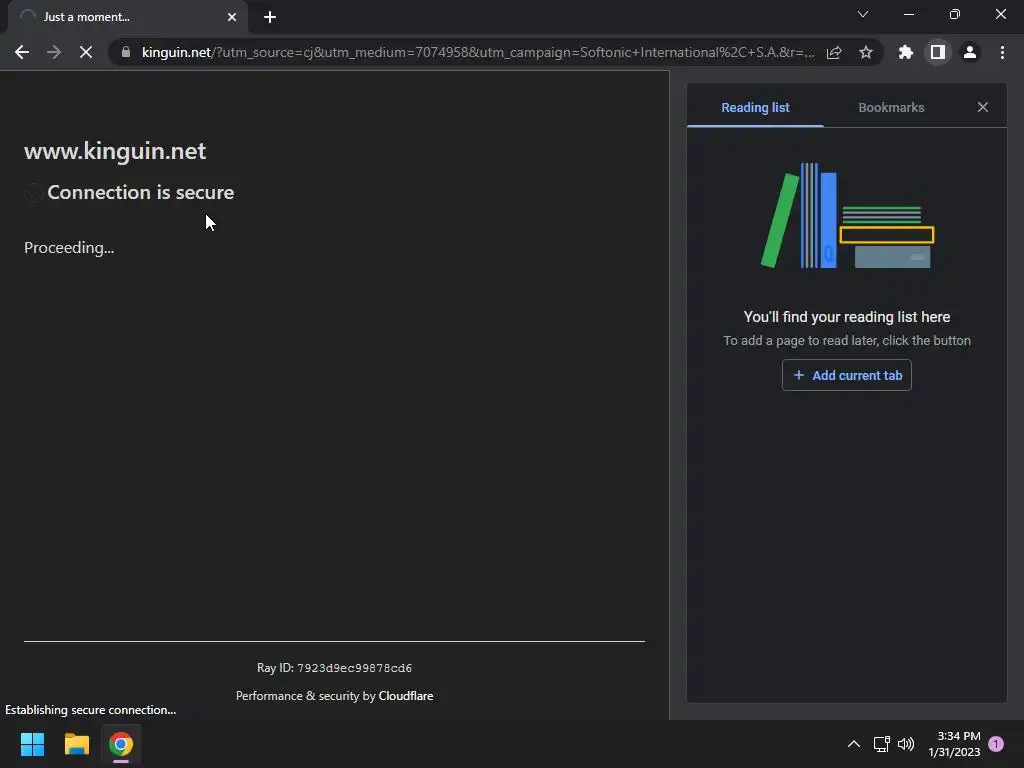
Task: Click the Chrome taskbar icon
Action: click(121, 744)
